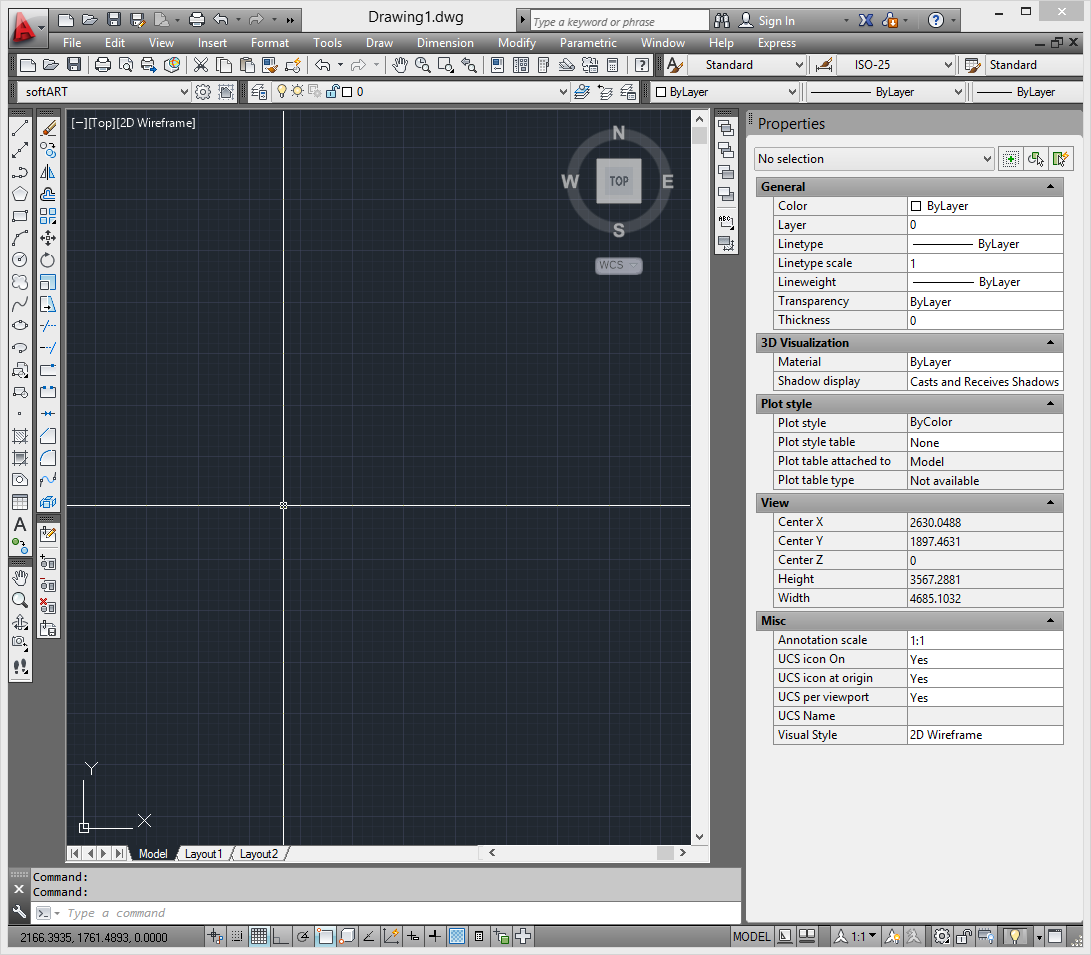This screenshot has height=955, width=1091.
Task: Select the Move modify tool
Action: pyautogui.click(x=48, y=238)
